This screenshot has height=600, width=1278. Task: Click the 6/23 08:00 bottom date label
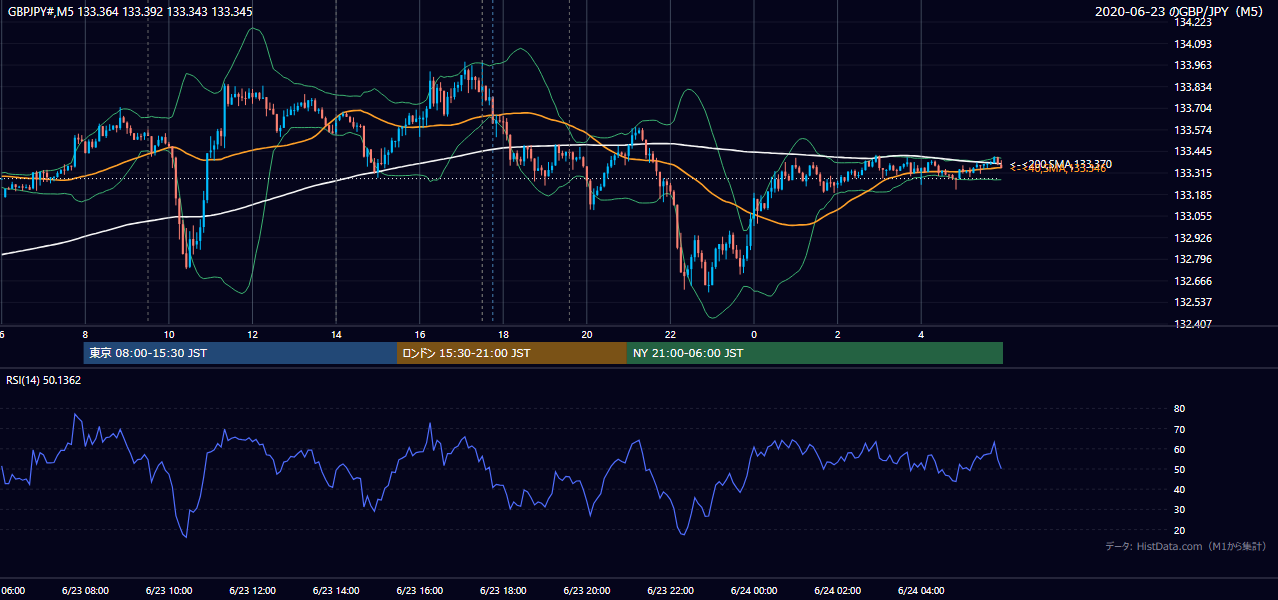[85, 590]
